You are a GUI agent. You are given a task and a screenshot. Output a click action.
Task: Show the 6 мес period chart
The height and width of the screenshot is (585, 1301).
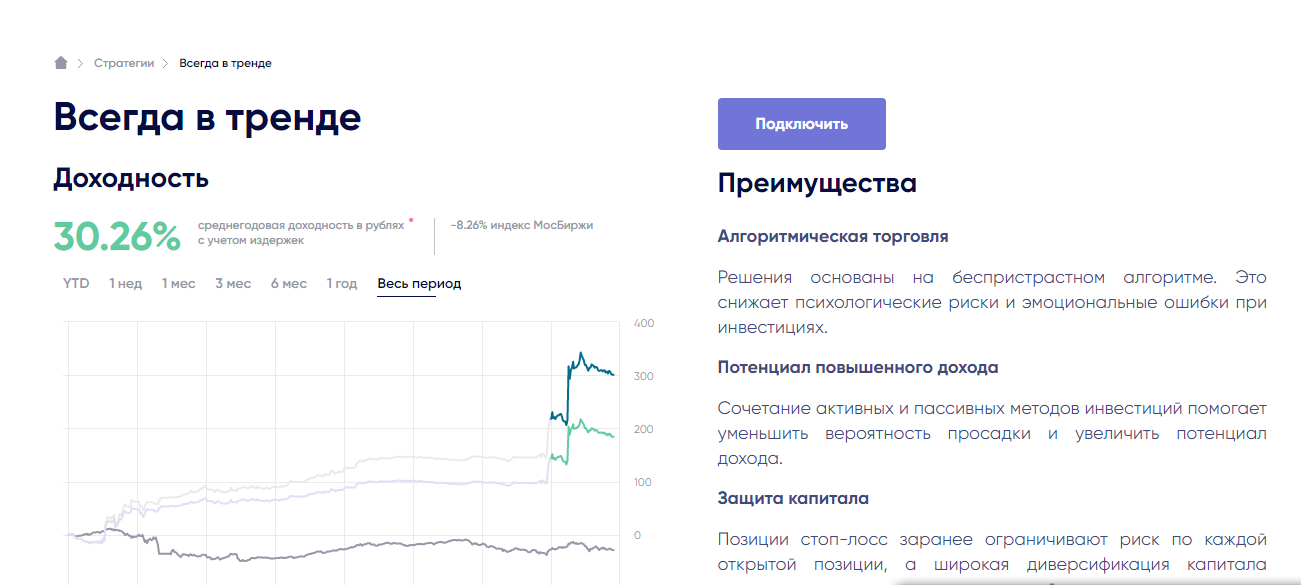click(289, 283)
